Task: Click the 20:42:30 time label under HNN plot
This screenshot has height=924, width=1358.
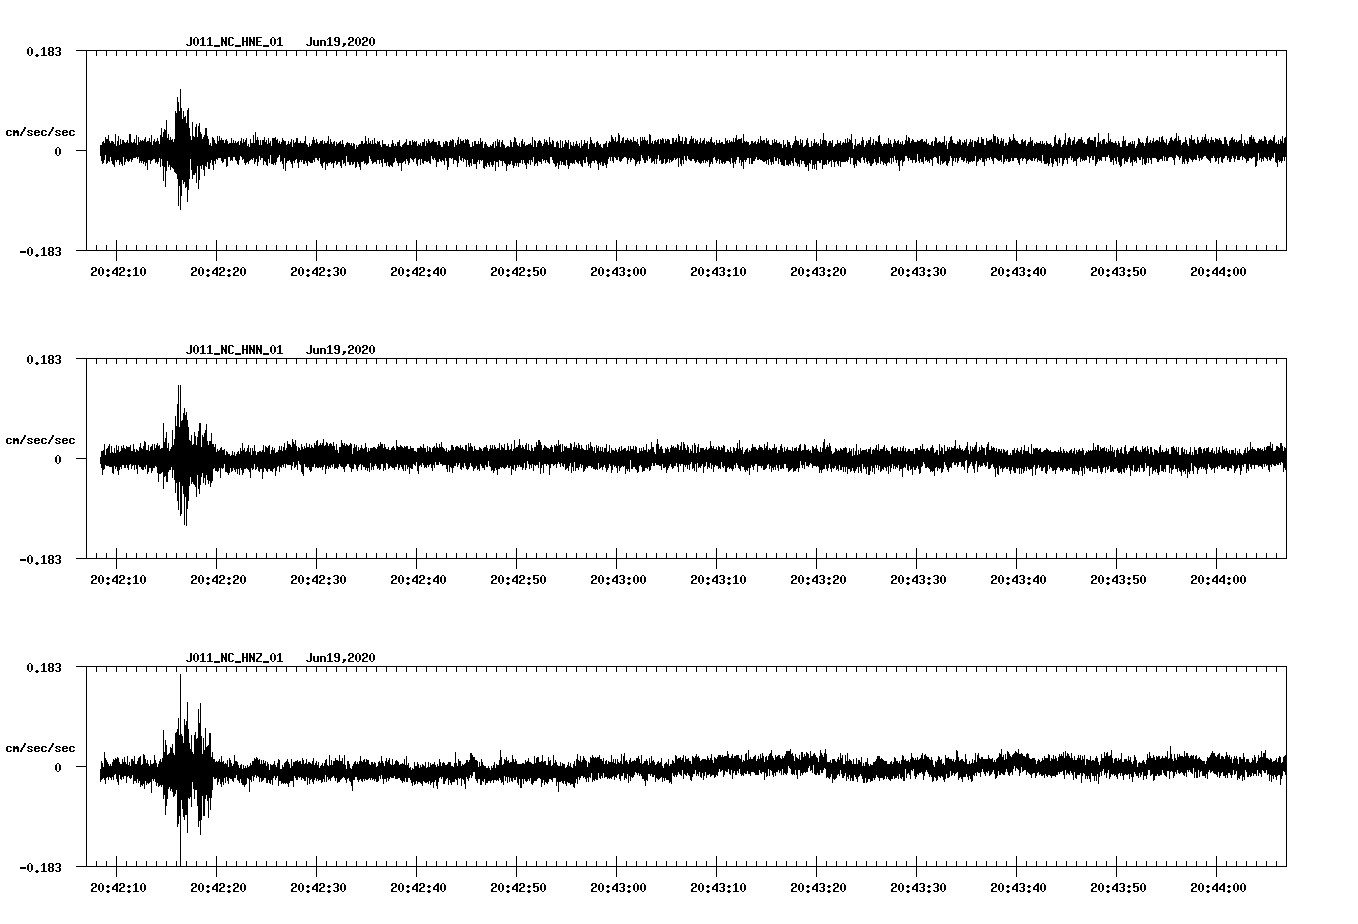Action: coord(318,580)
